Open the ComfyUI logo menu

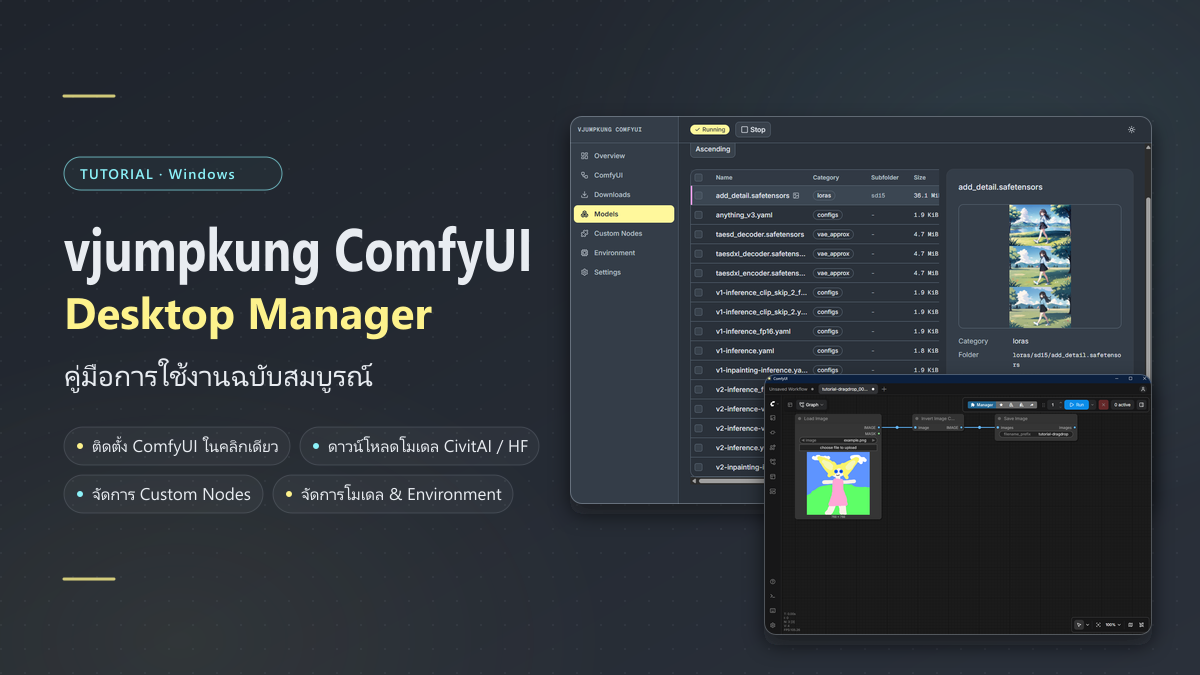pos(773,404)
